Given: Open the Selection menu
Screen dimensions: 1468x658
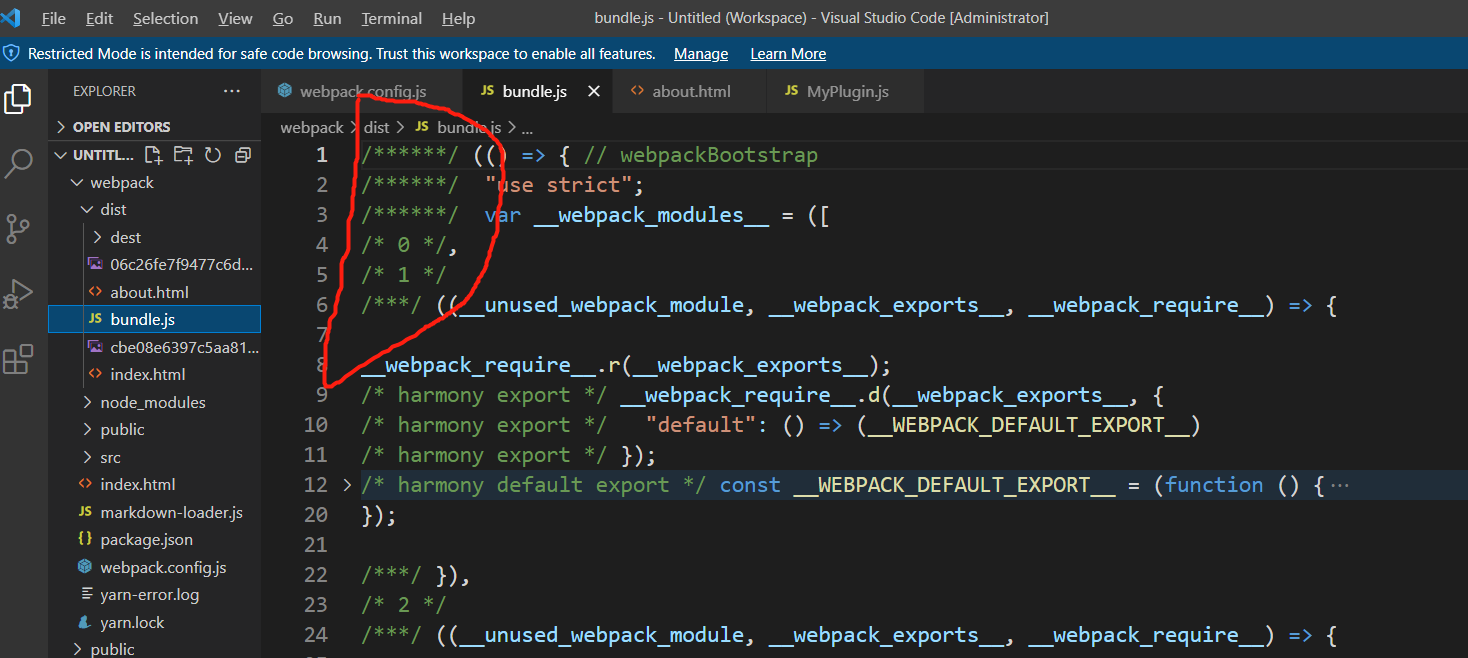Looking at the screenshot, I should (x=165, y=19).
